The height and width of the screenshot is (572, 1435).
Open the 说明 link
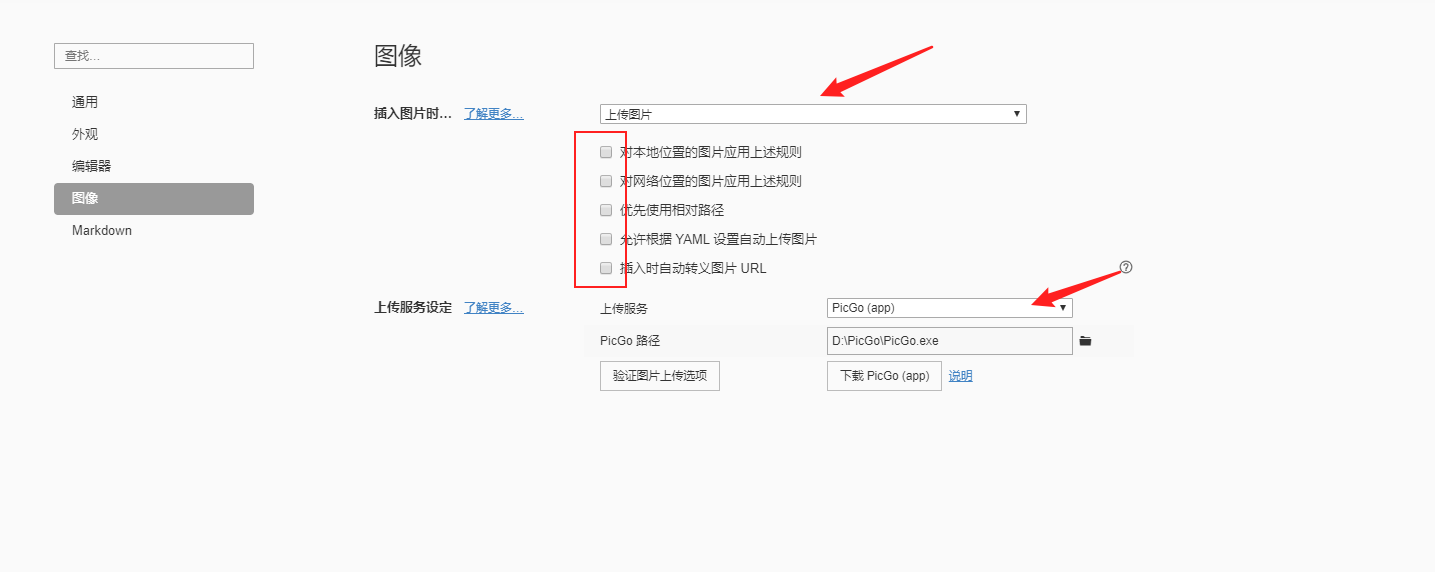click(x=960, y=376)
